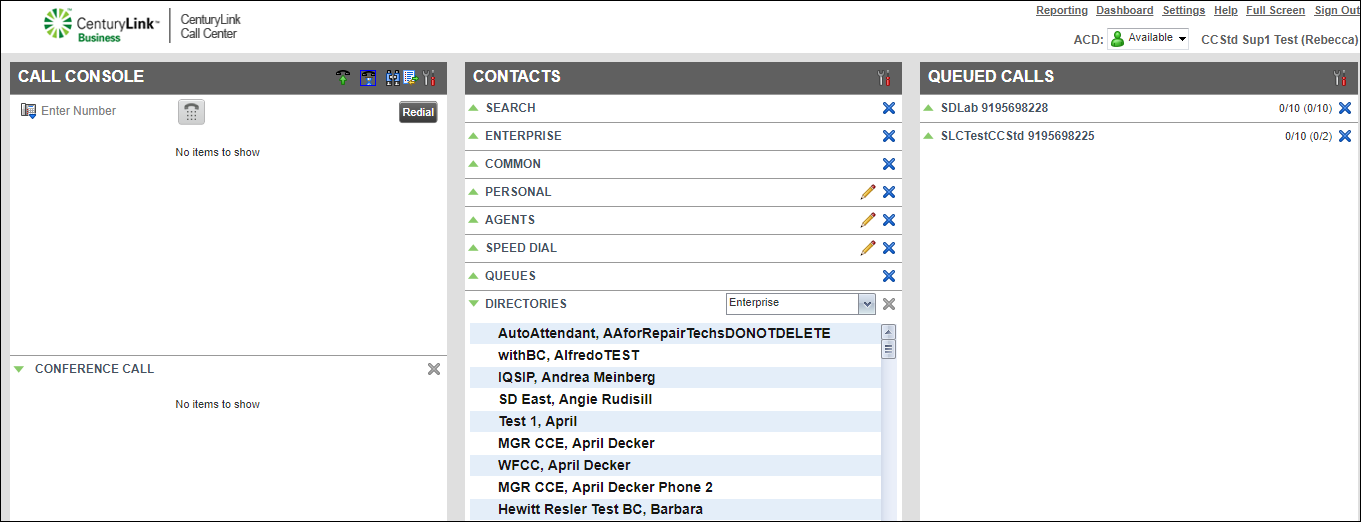
Task: Expand the Personal panel
Action: tap(474, 192)
